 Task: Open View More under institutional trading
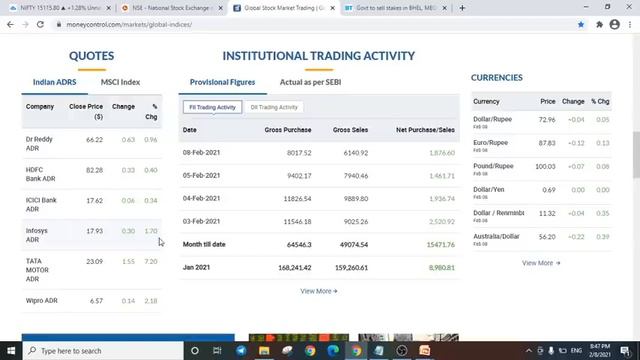tap(319, 291)
